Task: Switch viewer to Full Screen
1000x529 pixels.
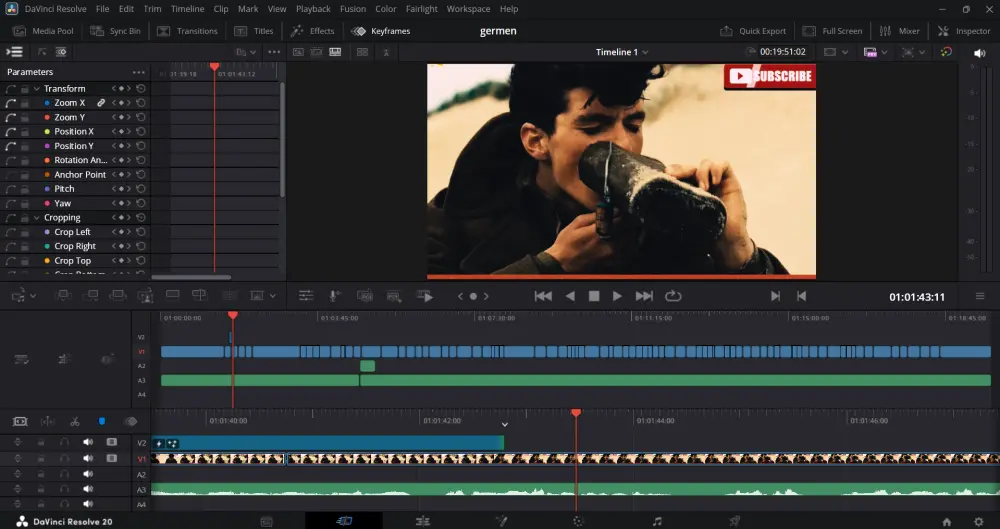Action: point(832,31)
